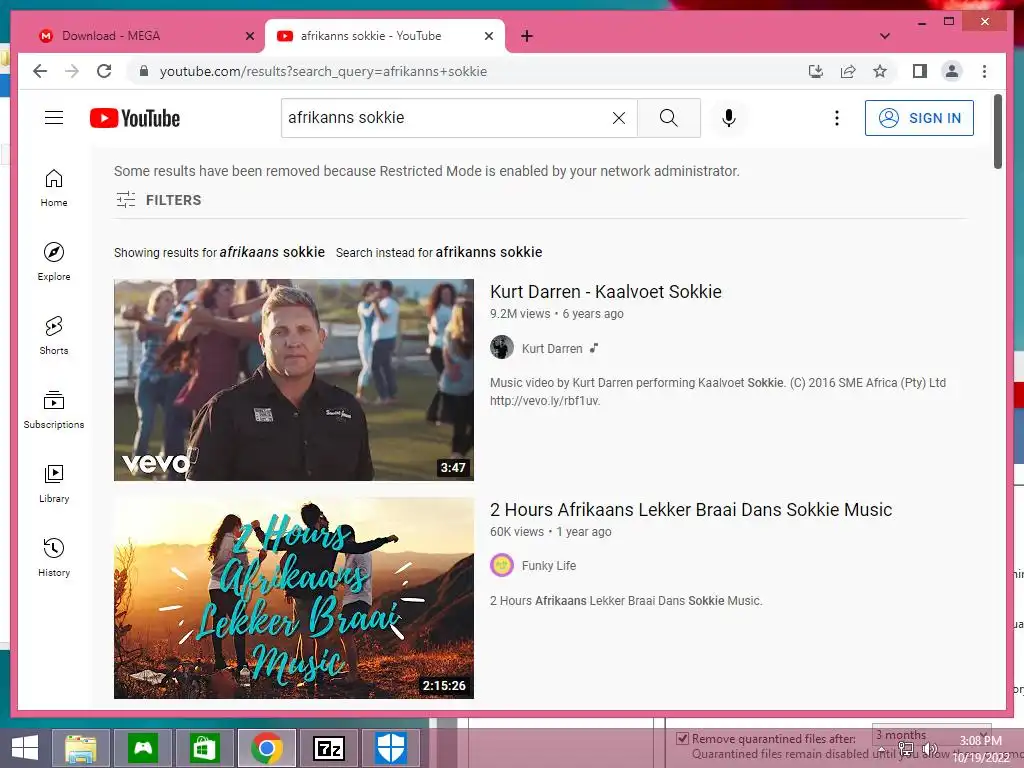Bookmark this page with the star icon
The image size is (1024, 768).
tap(880, 71)
